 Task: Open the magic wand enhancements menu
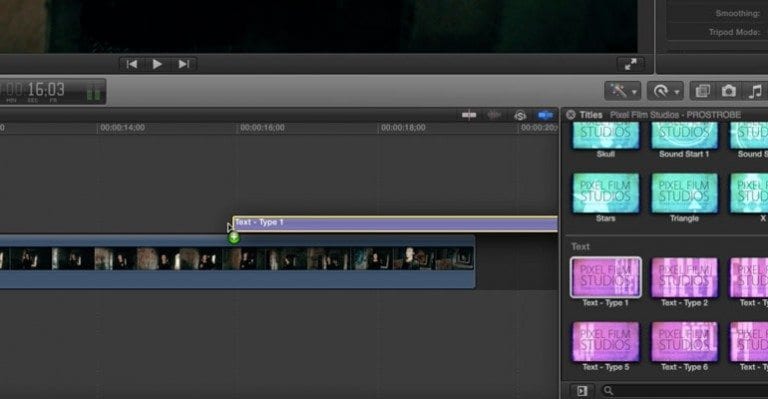point(623,91)
